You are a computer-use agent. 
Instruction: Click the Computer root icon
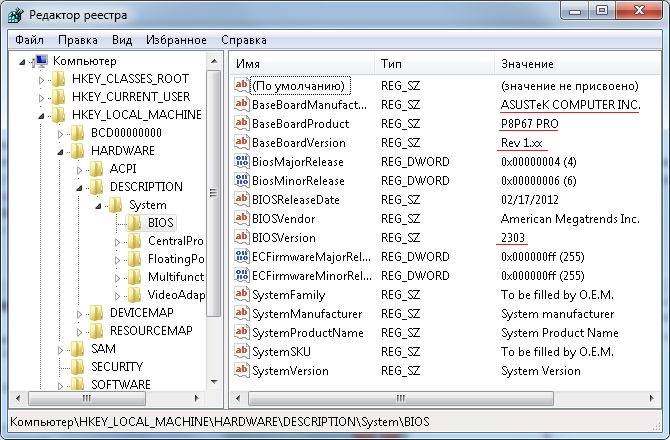coord(42,61)
